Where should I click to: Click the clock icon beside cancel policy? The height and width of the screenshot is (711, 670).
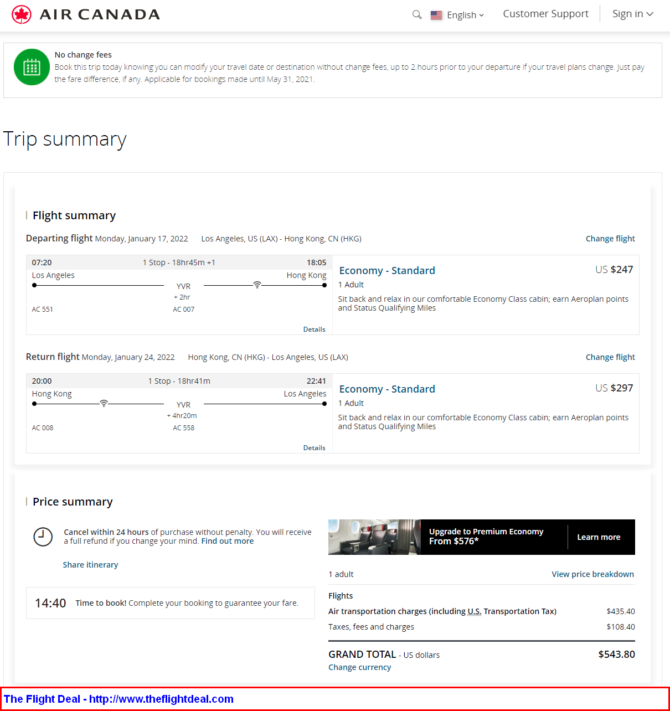click(43, 537)
